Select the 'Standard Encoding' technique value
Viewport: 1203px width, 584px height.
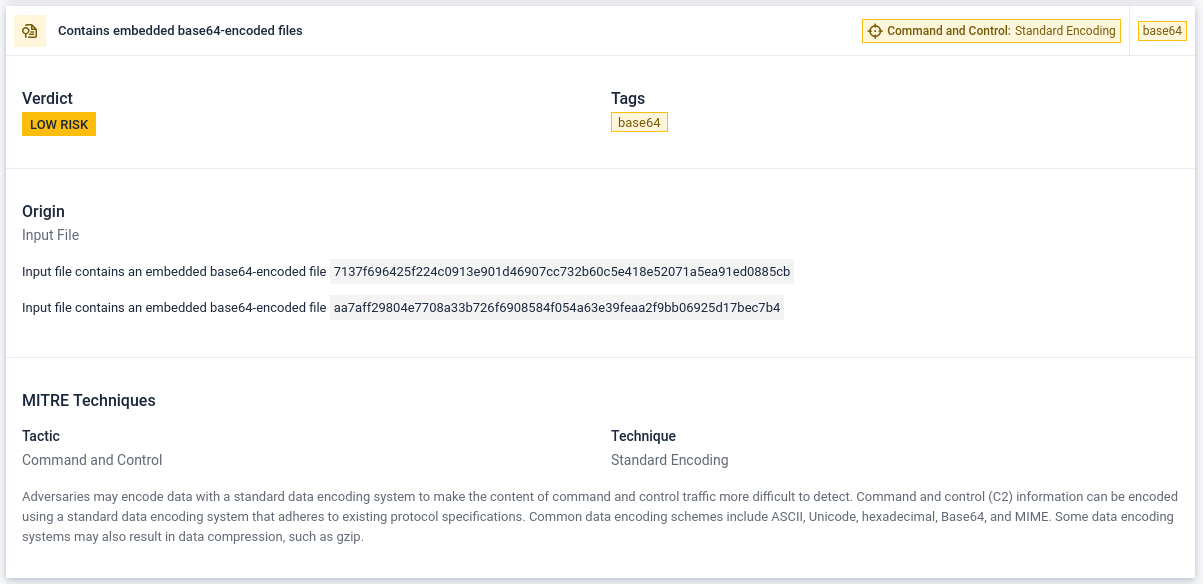pos(669,460)
